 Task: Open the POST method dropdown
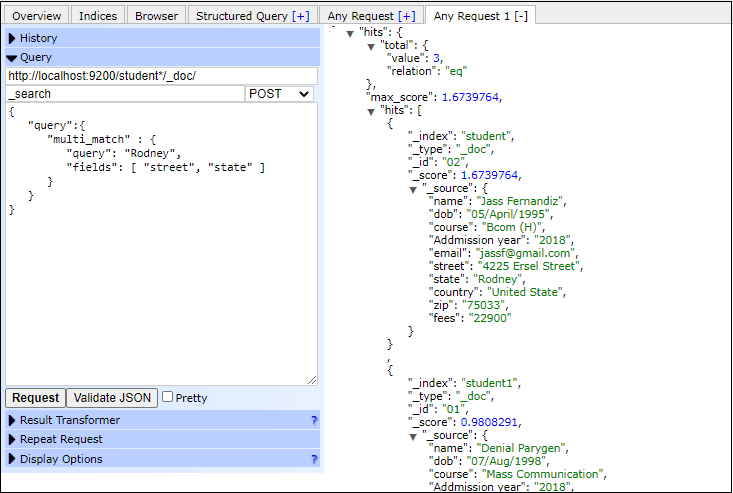[x=279, y=93]
